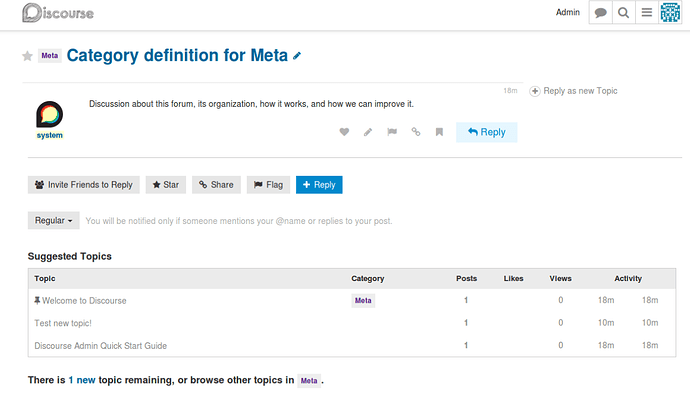Click the 1 new link at the bottom
This screenshot has height=408, width=690.
[x=82, y=380]
